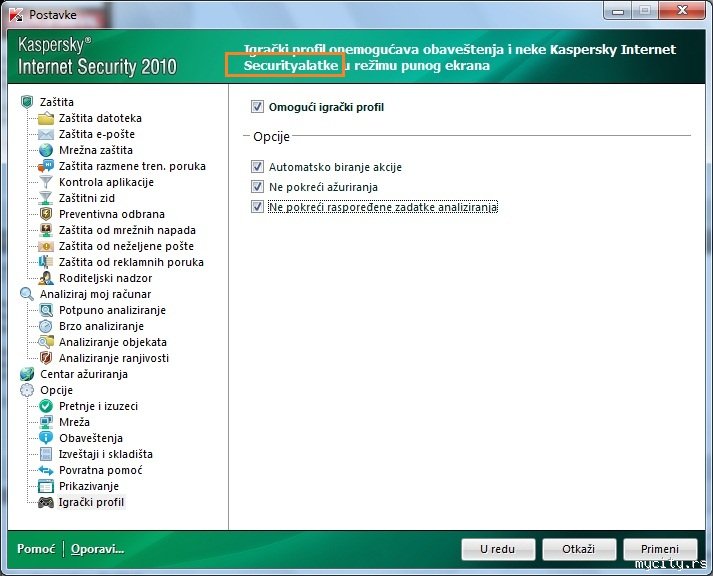Select Obaveštenja tree item
Viewport: 713px width, 576px height.
point(91,438)
